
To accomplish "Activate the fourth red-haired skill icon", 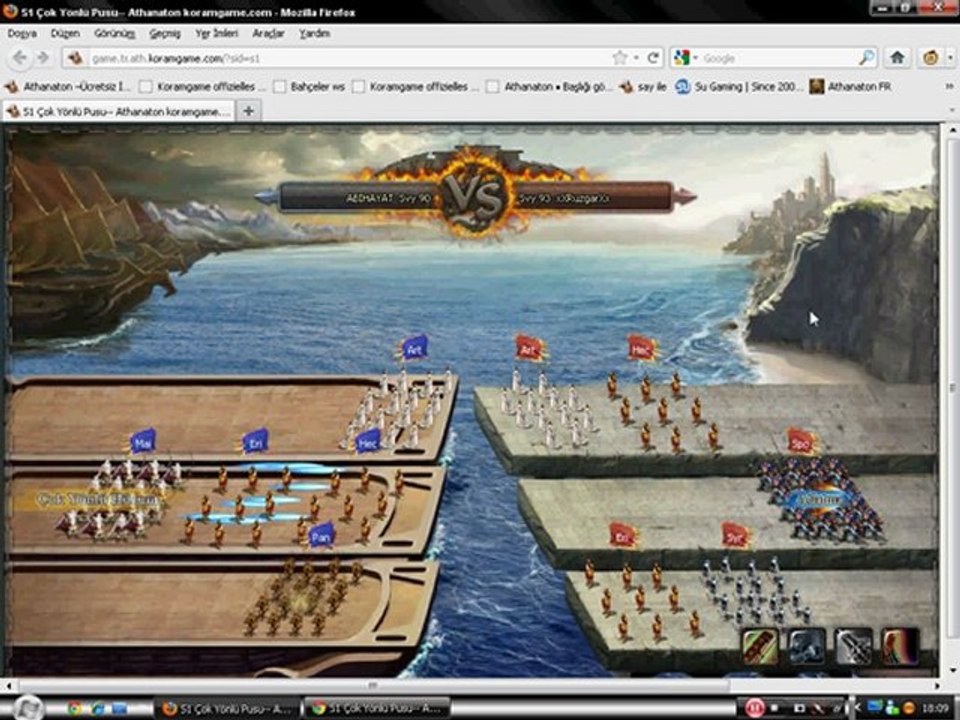I will tap(900, 646).
